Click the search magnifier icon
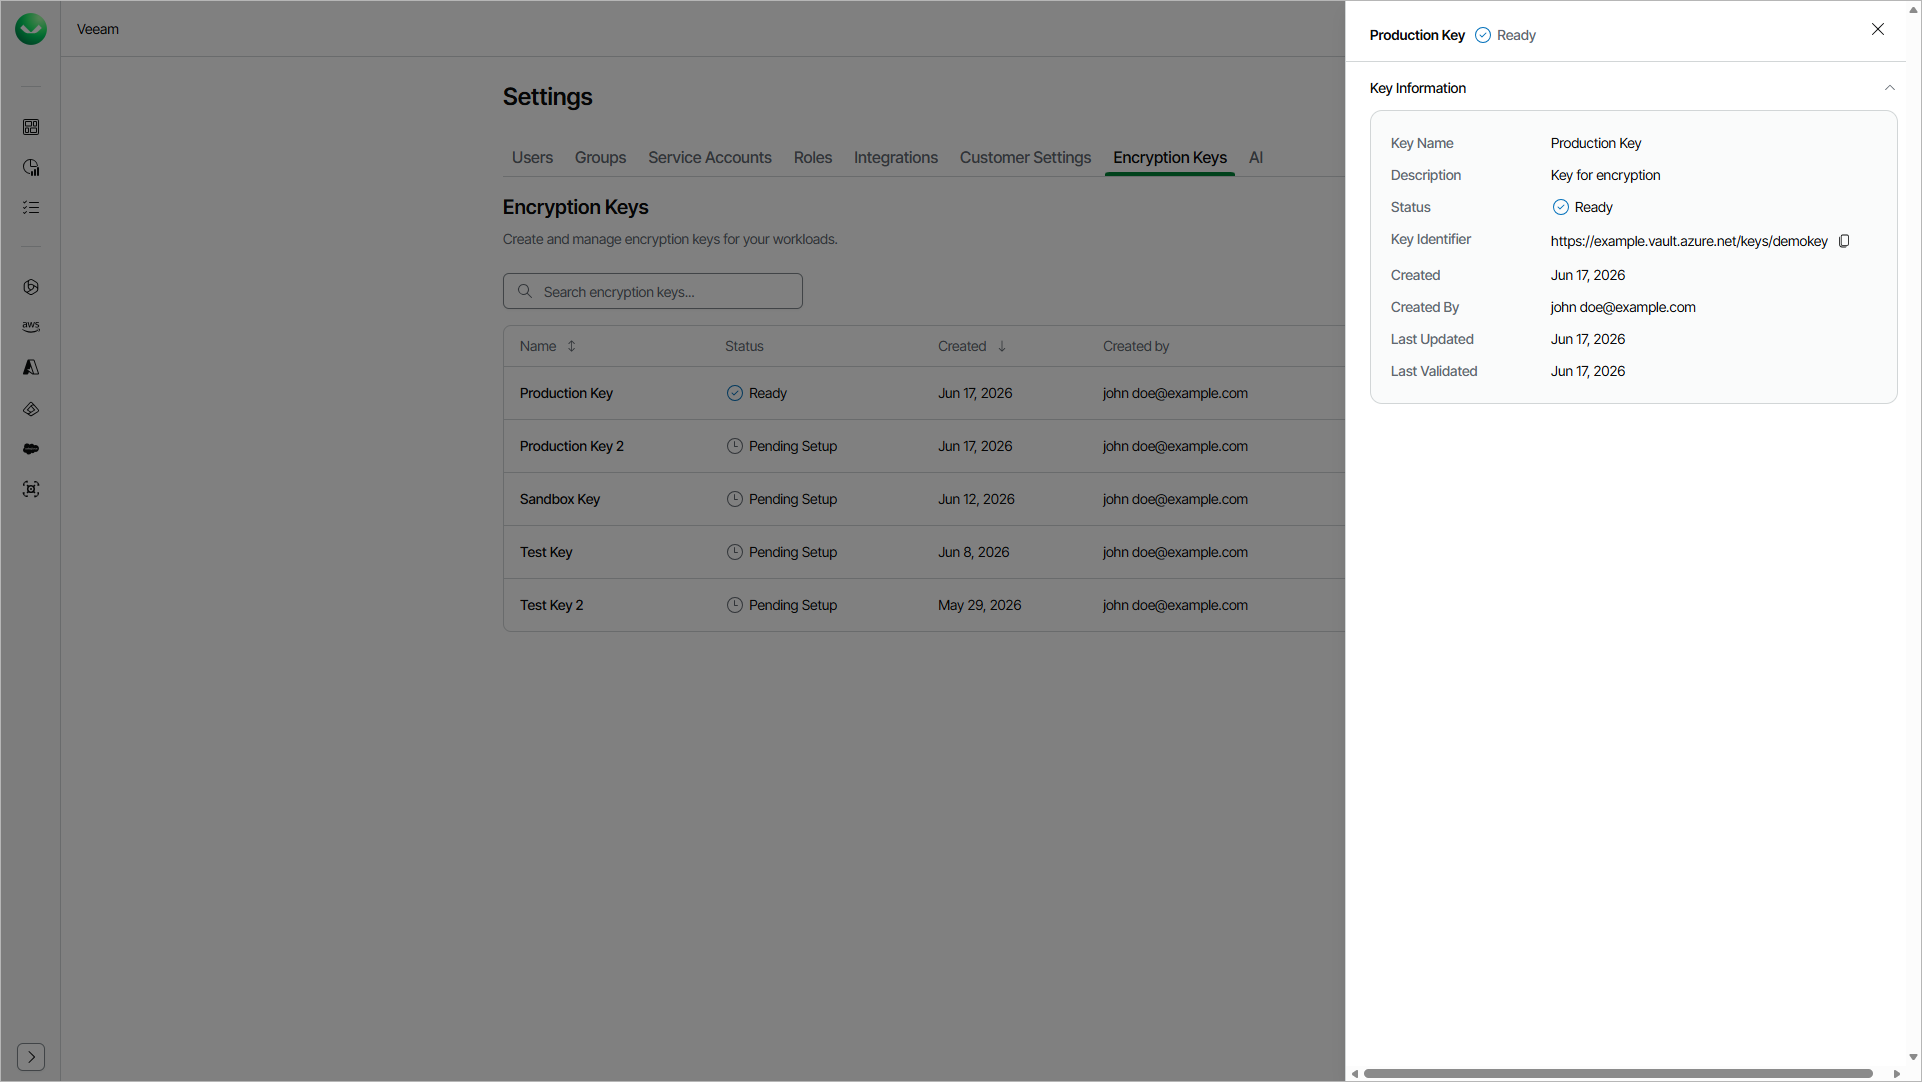This screenshot has height=1082, width=1922. [x=524, y=291]
